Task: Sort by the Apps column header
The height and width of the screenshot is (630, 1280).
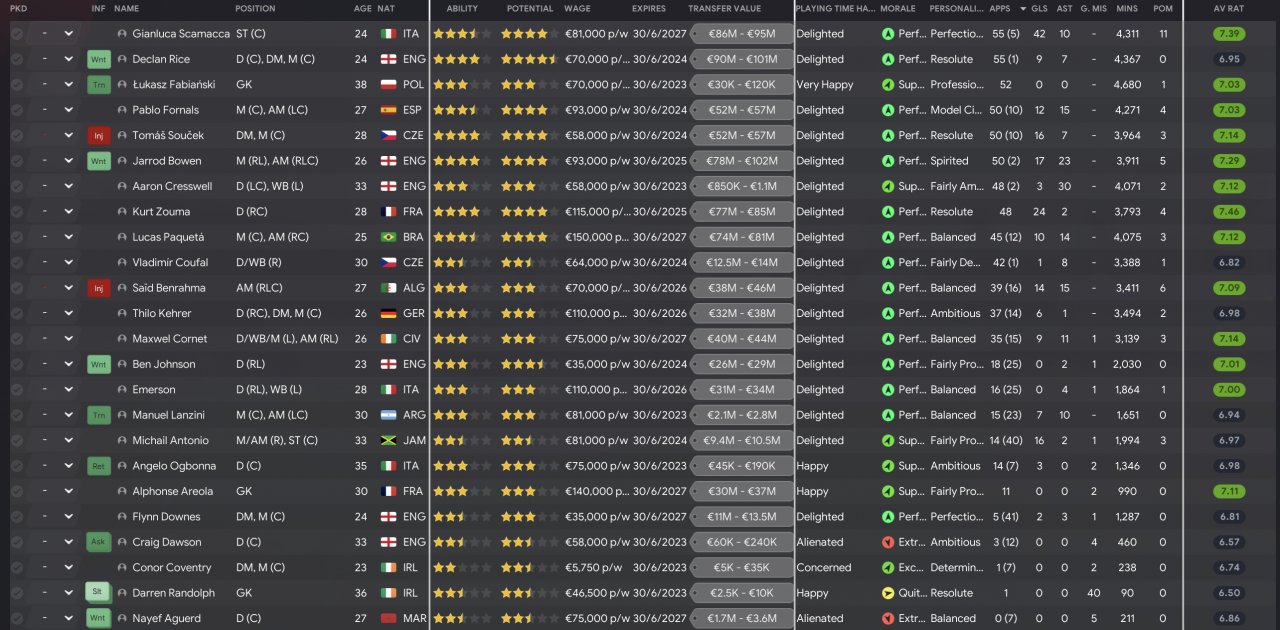Action: pos(1000,8)
